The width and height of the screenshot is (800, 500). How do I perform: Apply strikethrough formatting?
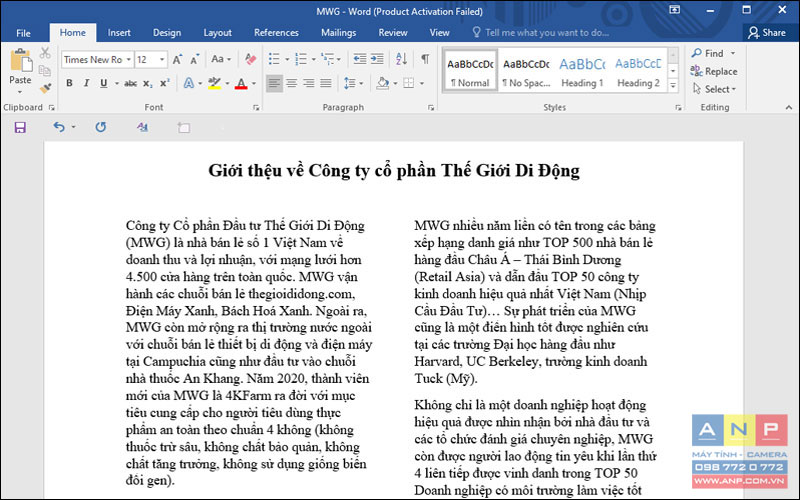click(130, 83)
